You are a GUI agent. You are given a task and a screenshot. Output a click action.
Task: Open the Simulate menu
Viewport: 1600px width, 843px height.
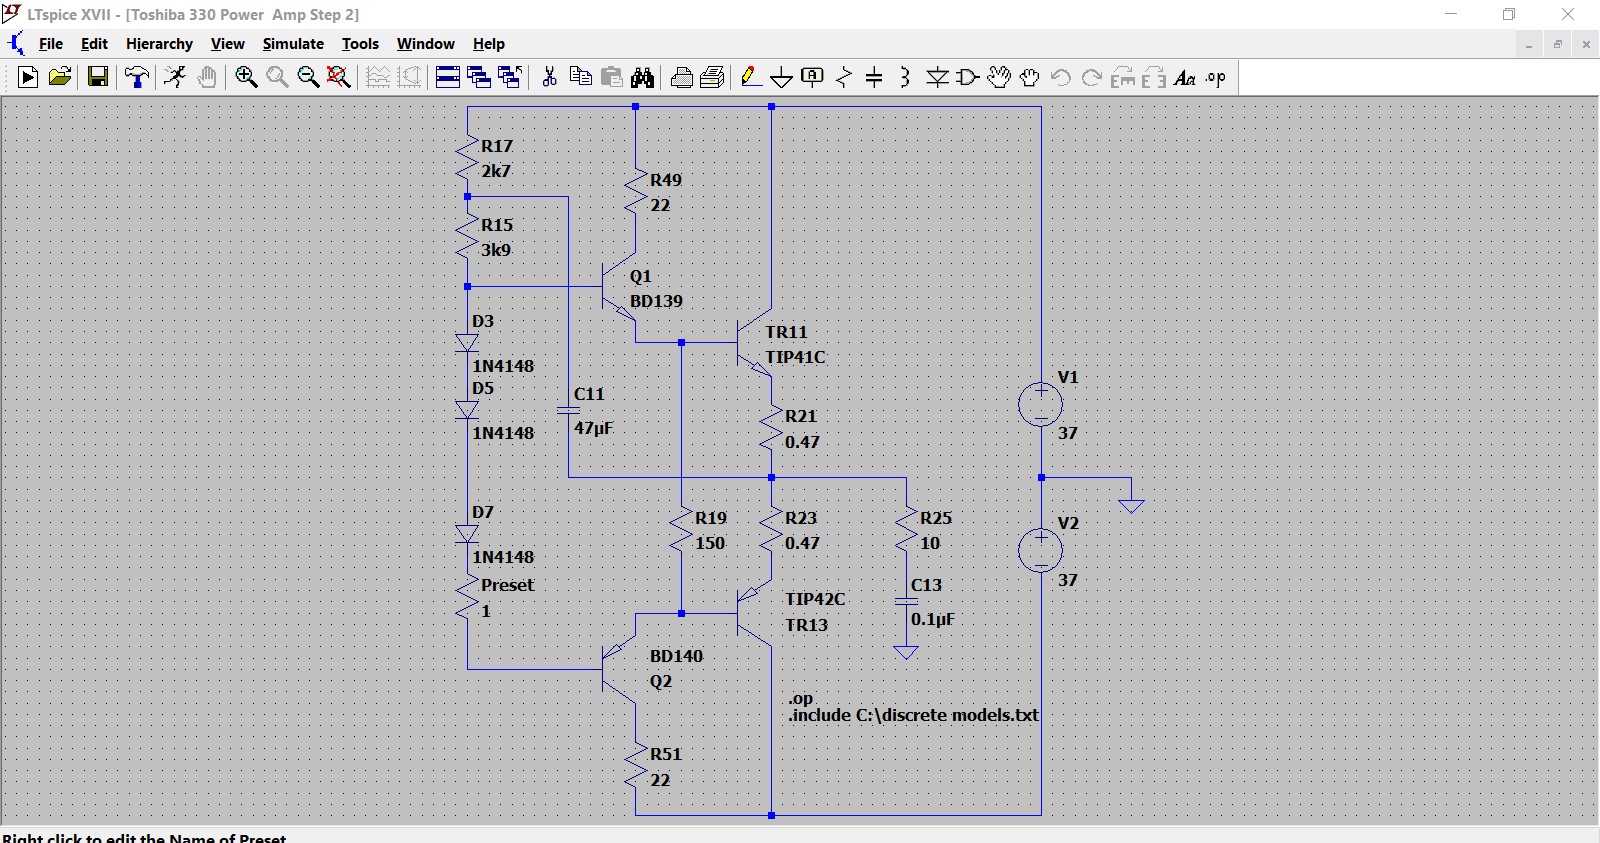click(x=293, y=44)
